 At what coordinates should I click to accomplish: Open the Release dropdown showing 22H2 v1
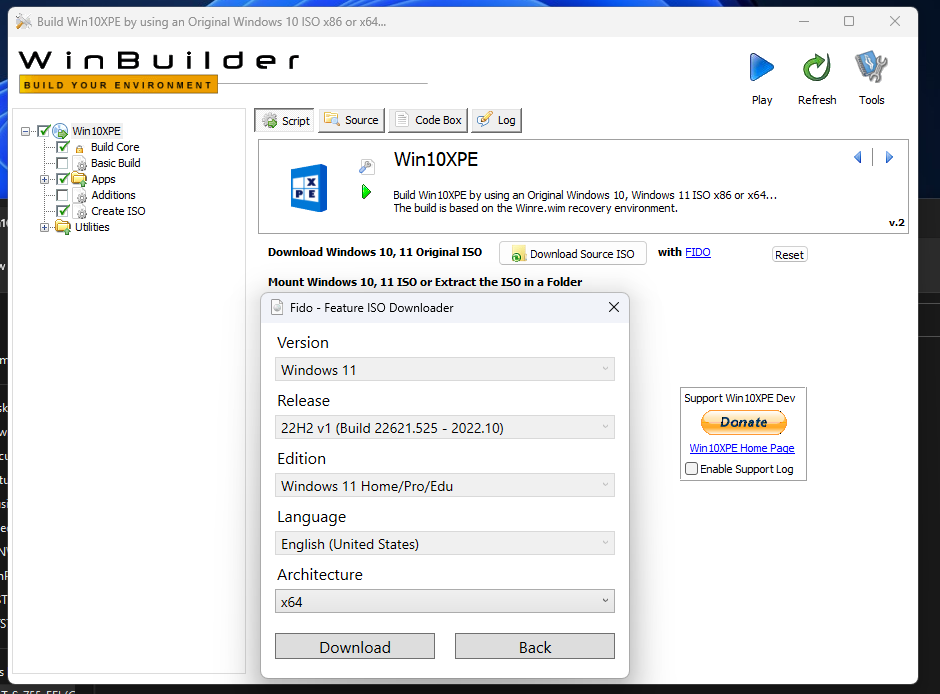[445, 427]
